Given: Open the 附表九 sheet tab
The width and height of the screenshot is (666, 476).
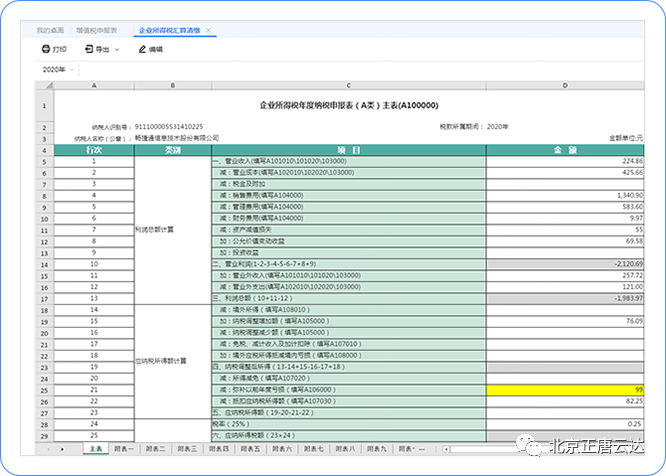Looking at the screenshot, I should pyautogui.click(x=377, y=449).
